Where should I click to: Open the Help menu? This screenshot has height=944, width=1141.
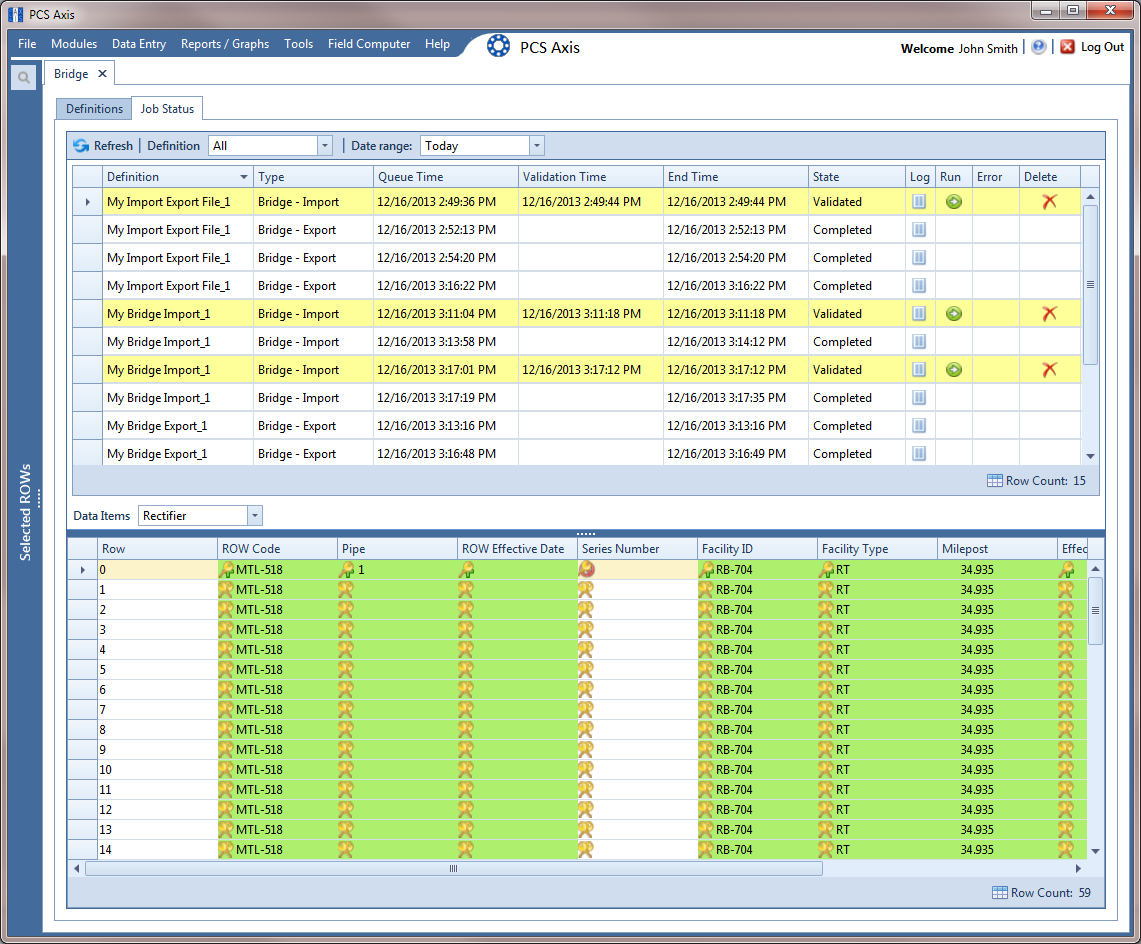(437, 44)
